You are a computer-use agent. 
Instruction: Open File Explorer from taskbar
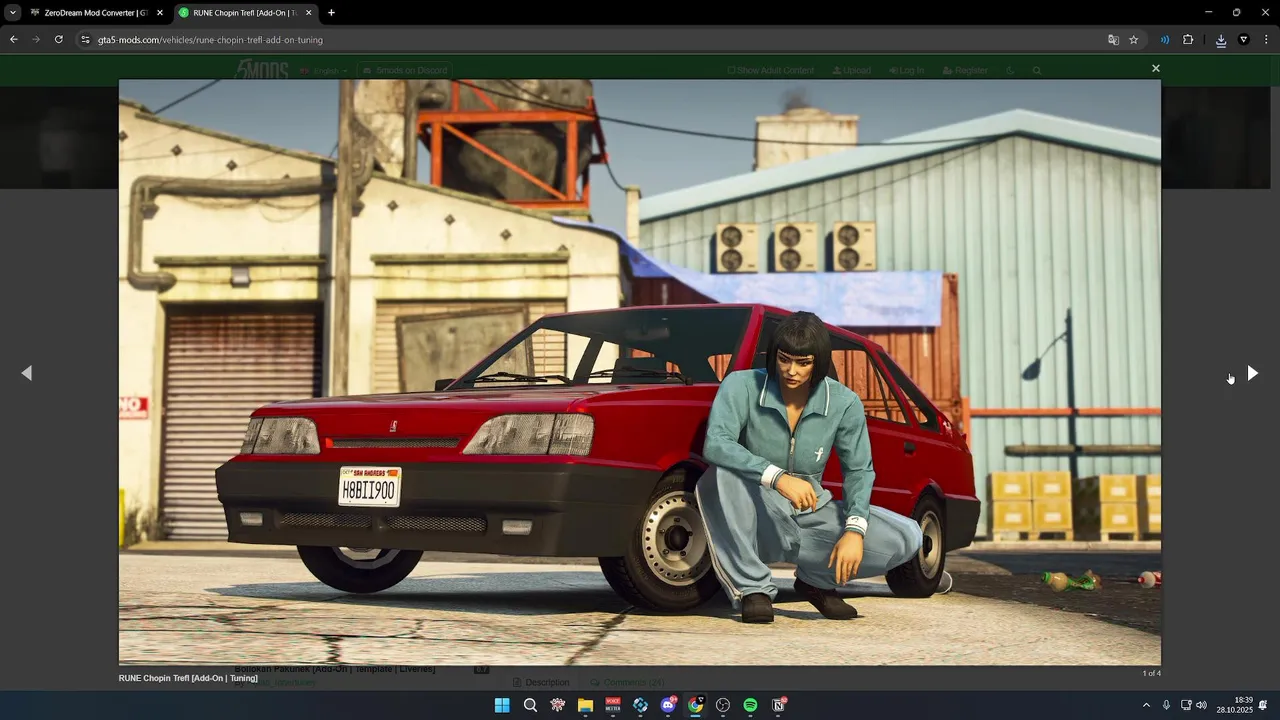(585, 705)
